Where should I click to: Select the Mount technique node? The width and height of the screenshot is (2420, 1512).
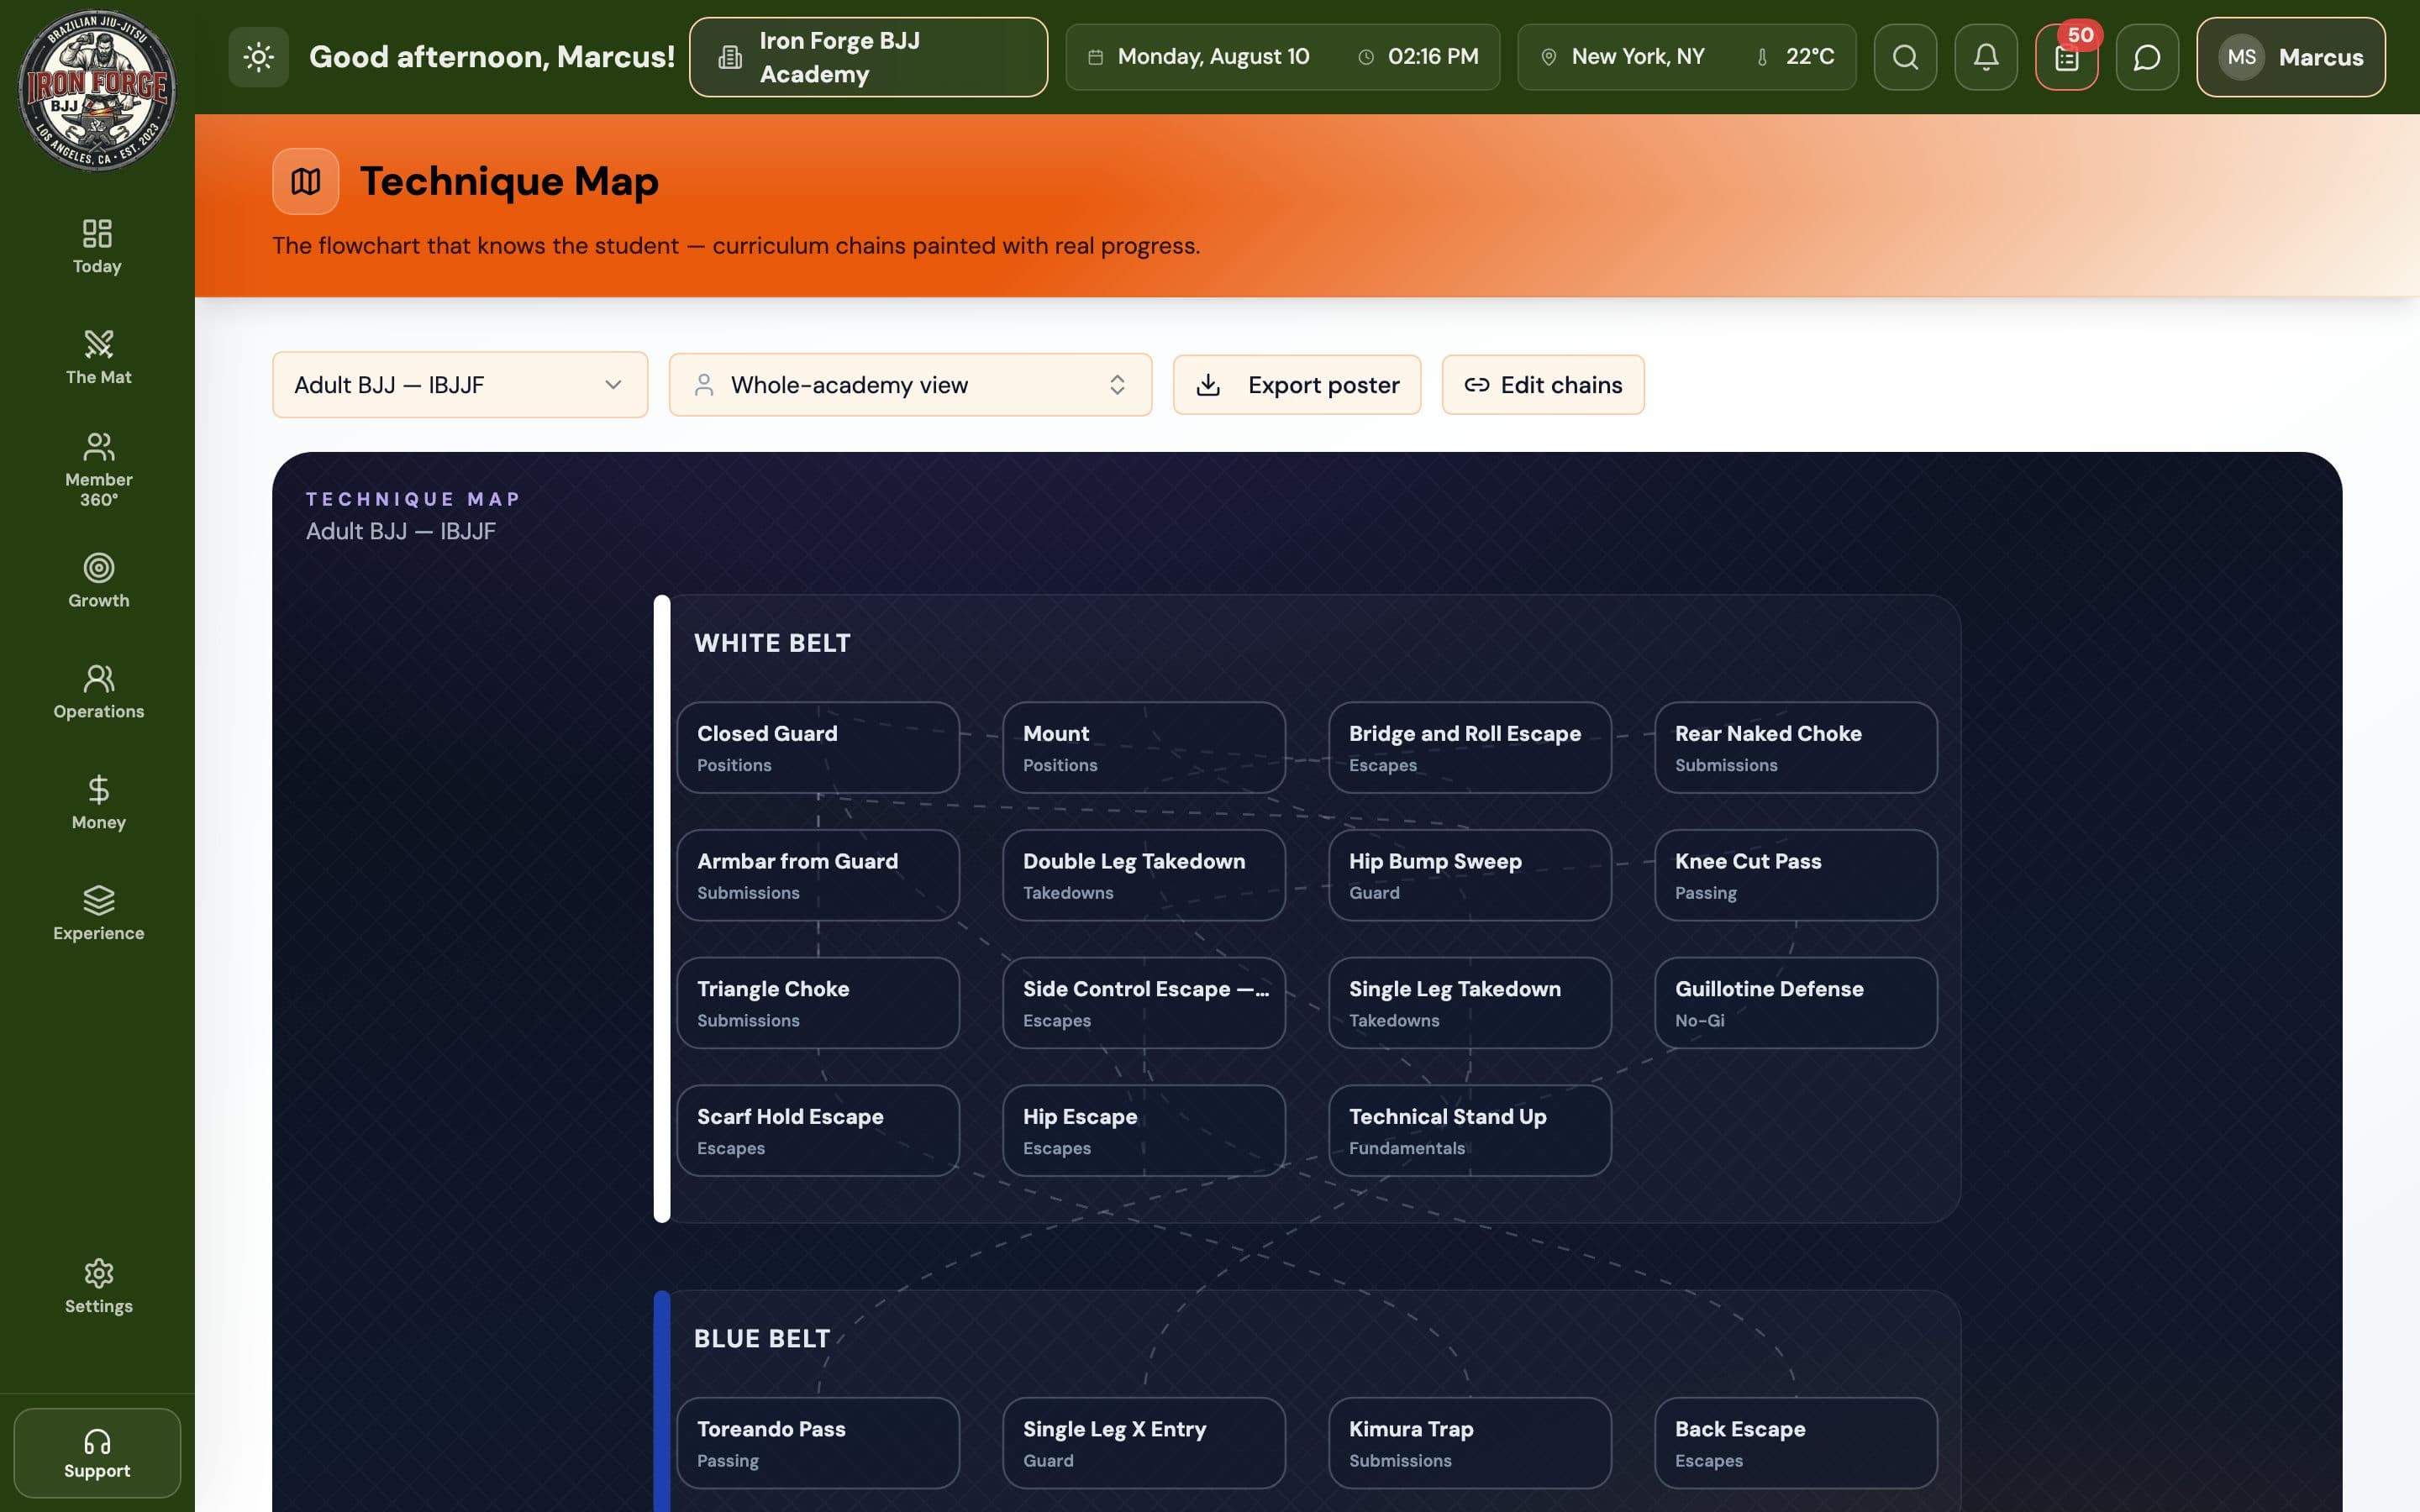pos(1143,747)
